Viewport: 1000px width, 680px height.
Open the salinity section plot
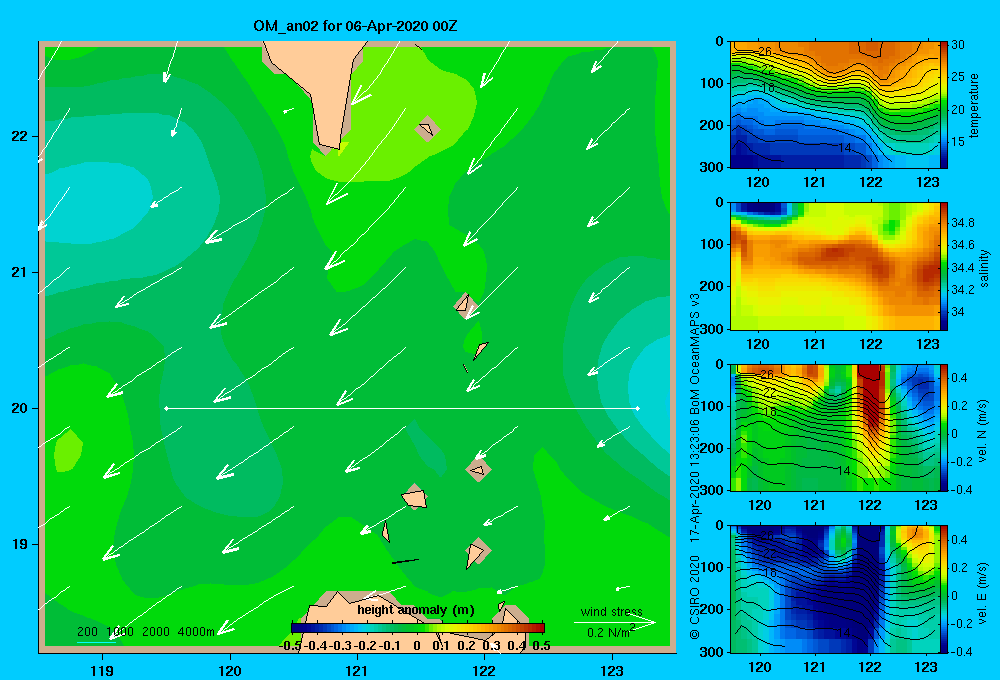(835, 266)
